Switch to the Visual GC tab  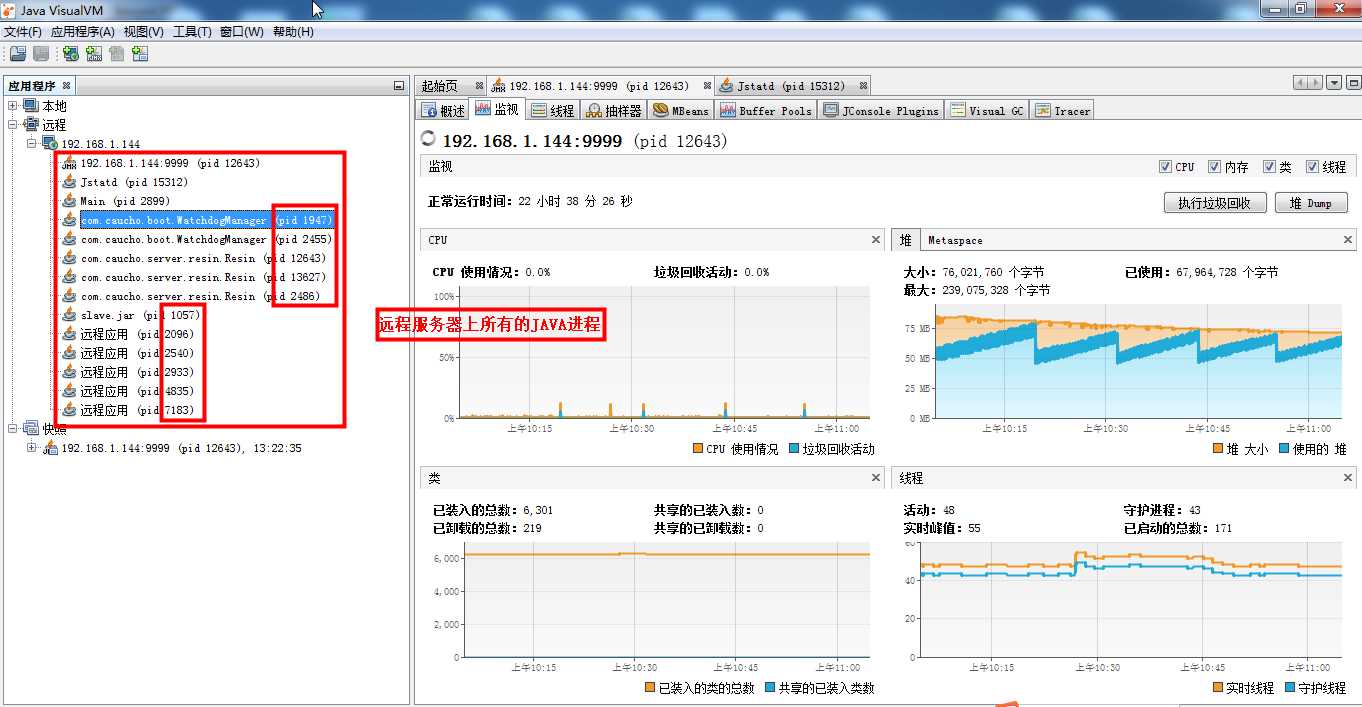coord(987,110)
